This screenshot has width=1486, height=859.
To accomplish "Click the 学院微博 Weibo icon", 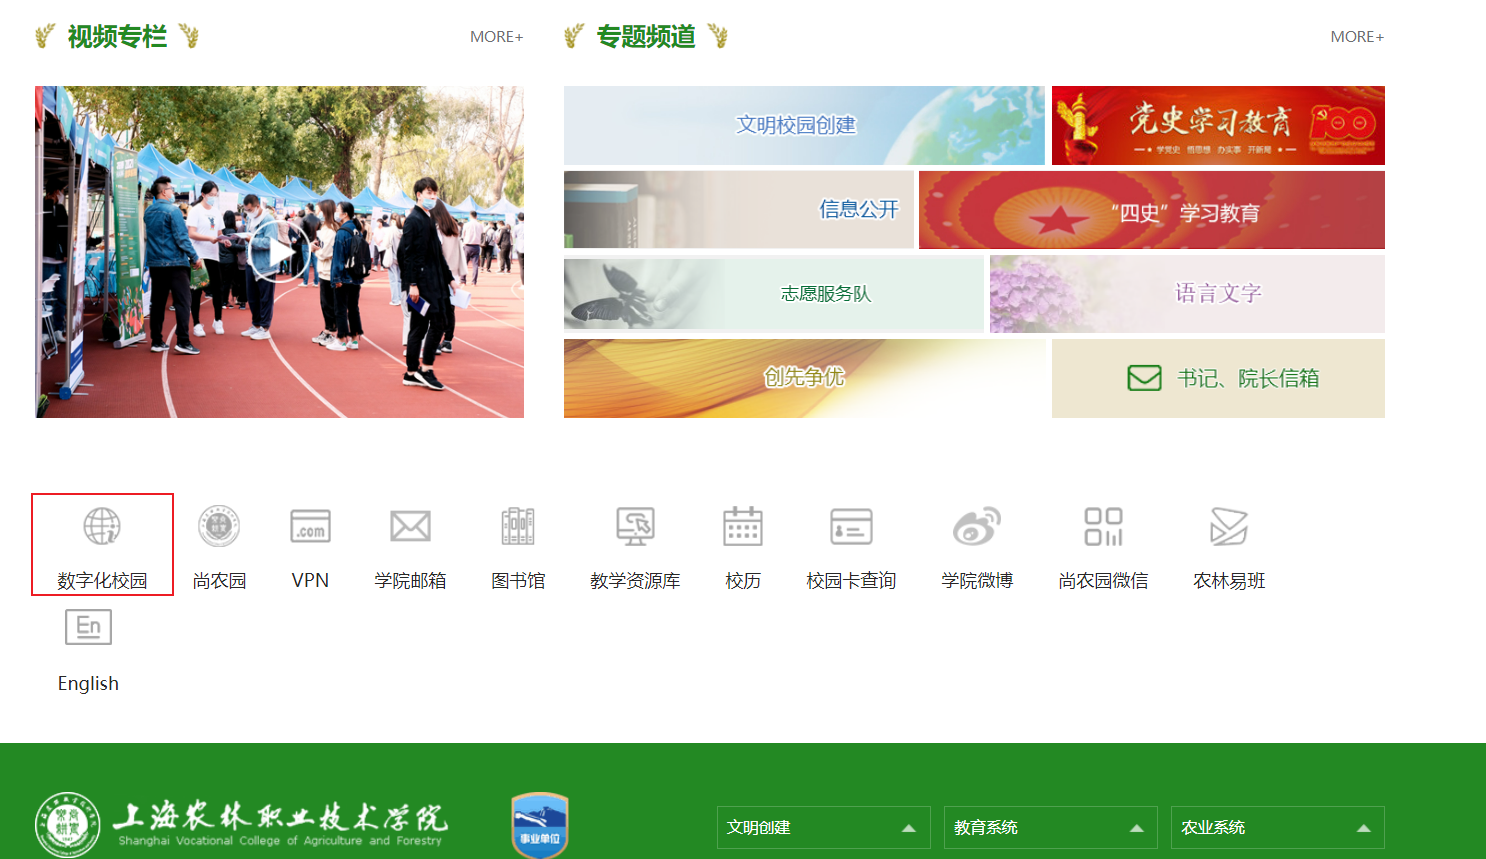I will [x=977, y=526].
